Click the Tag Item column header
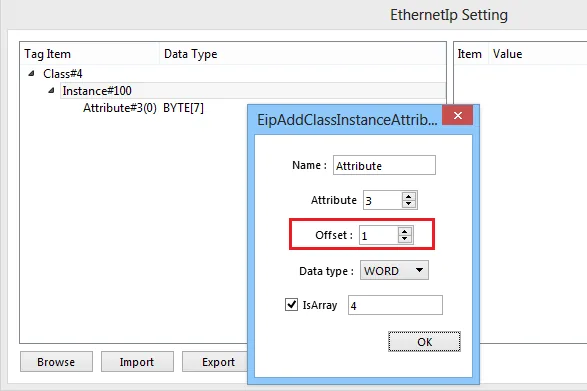 (x=90, y=54)
